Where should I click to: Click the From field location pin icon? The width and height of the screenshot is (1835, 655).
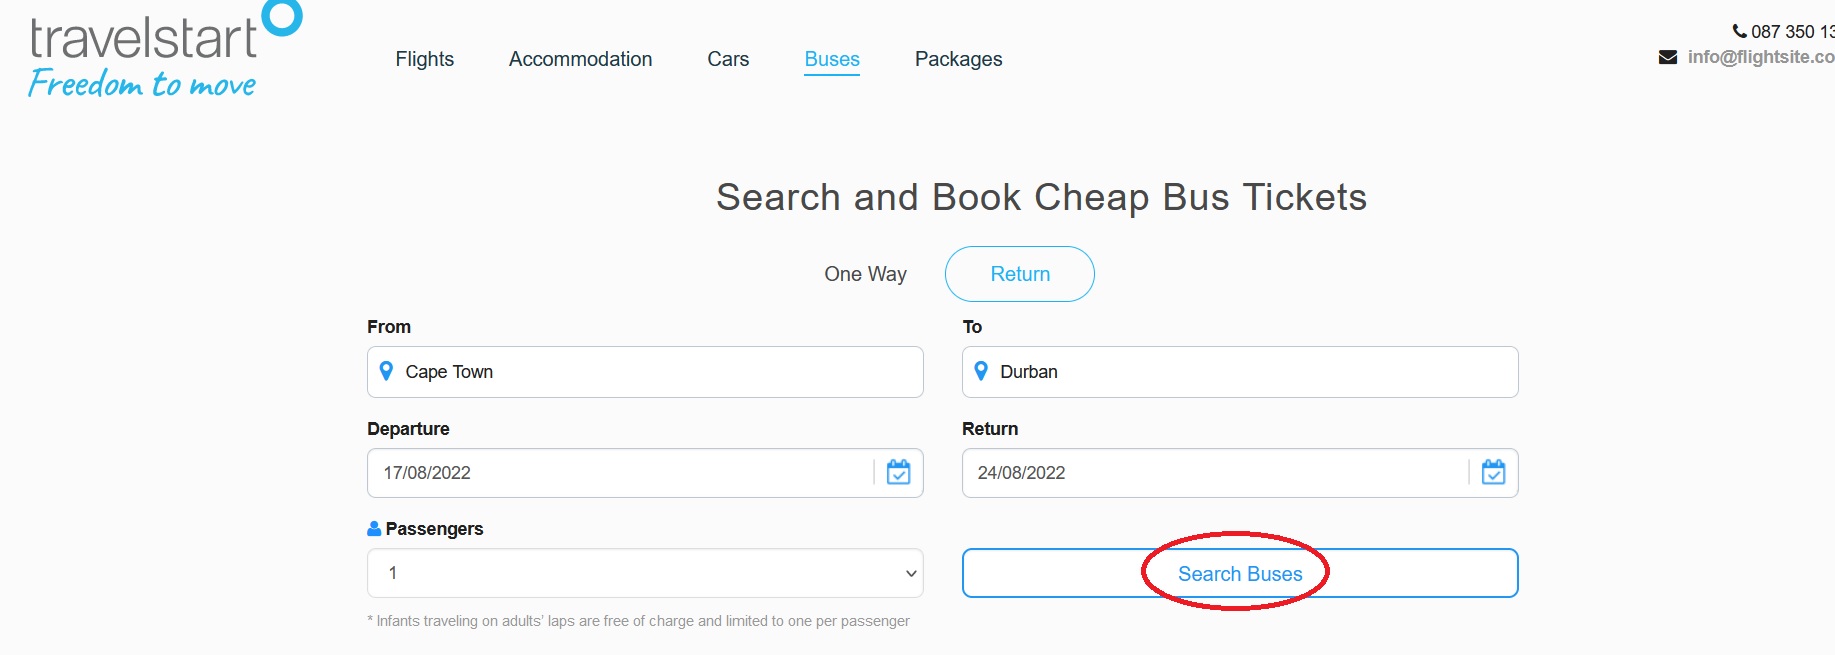387,372
